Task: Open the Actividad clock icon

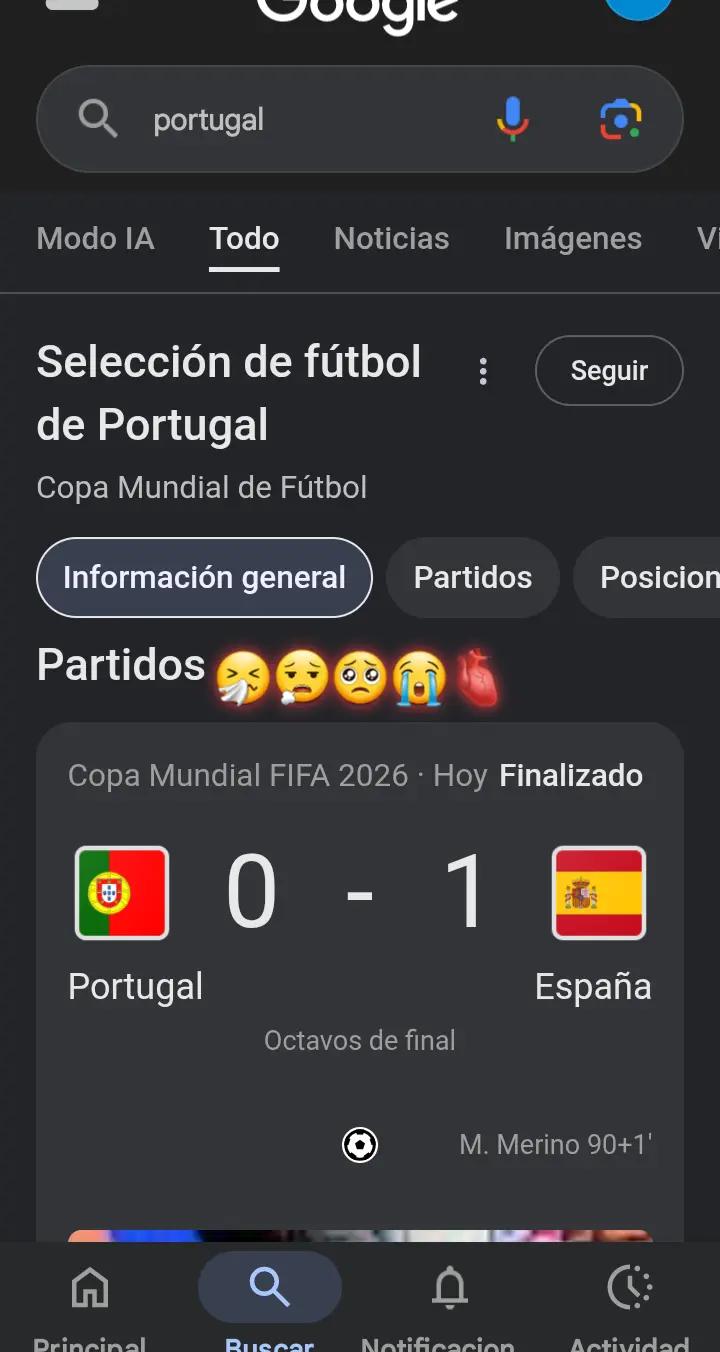Action: point(629,1288)
